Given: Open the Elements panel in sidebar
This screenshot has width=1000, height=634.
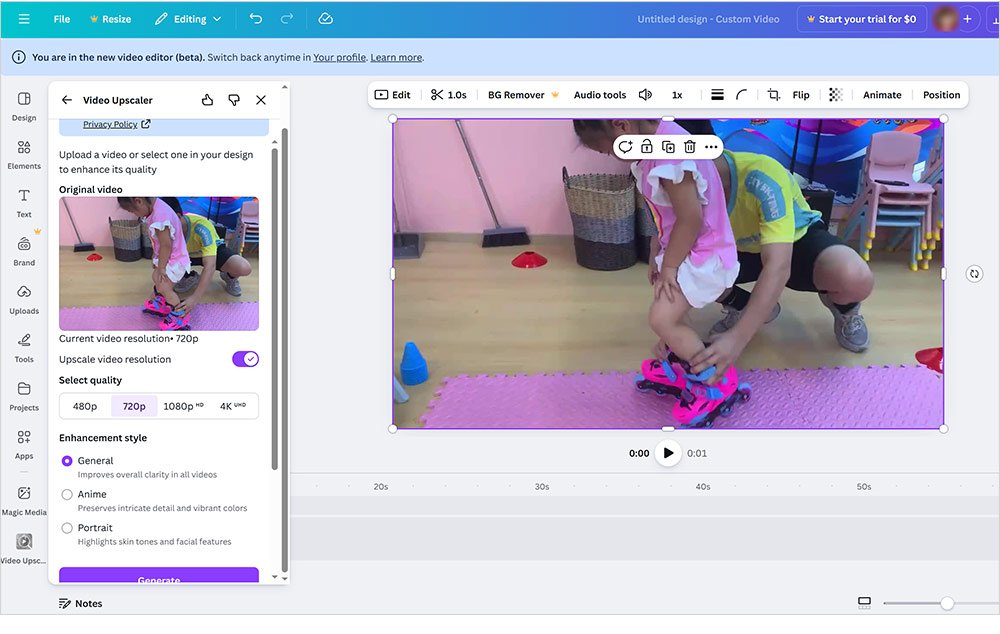Looking at the screenshot, I should pyautogui.click(x=23, y=153).
